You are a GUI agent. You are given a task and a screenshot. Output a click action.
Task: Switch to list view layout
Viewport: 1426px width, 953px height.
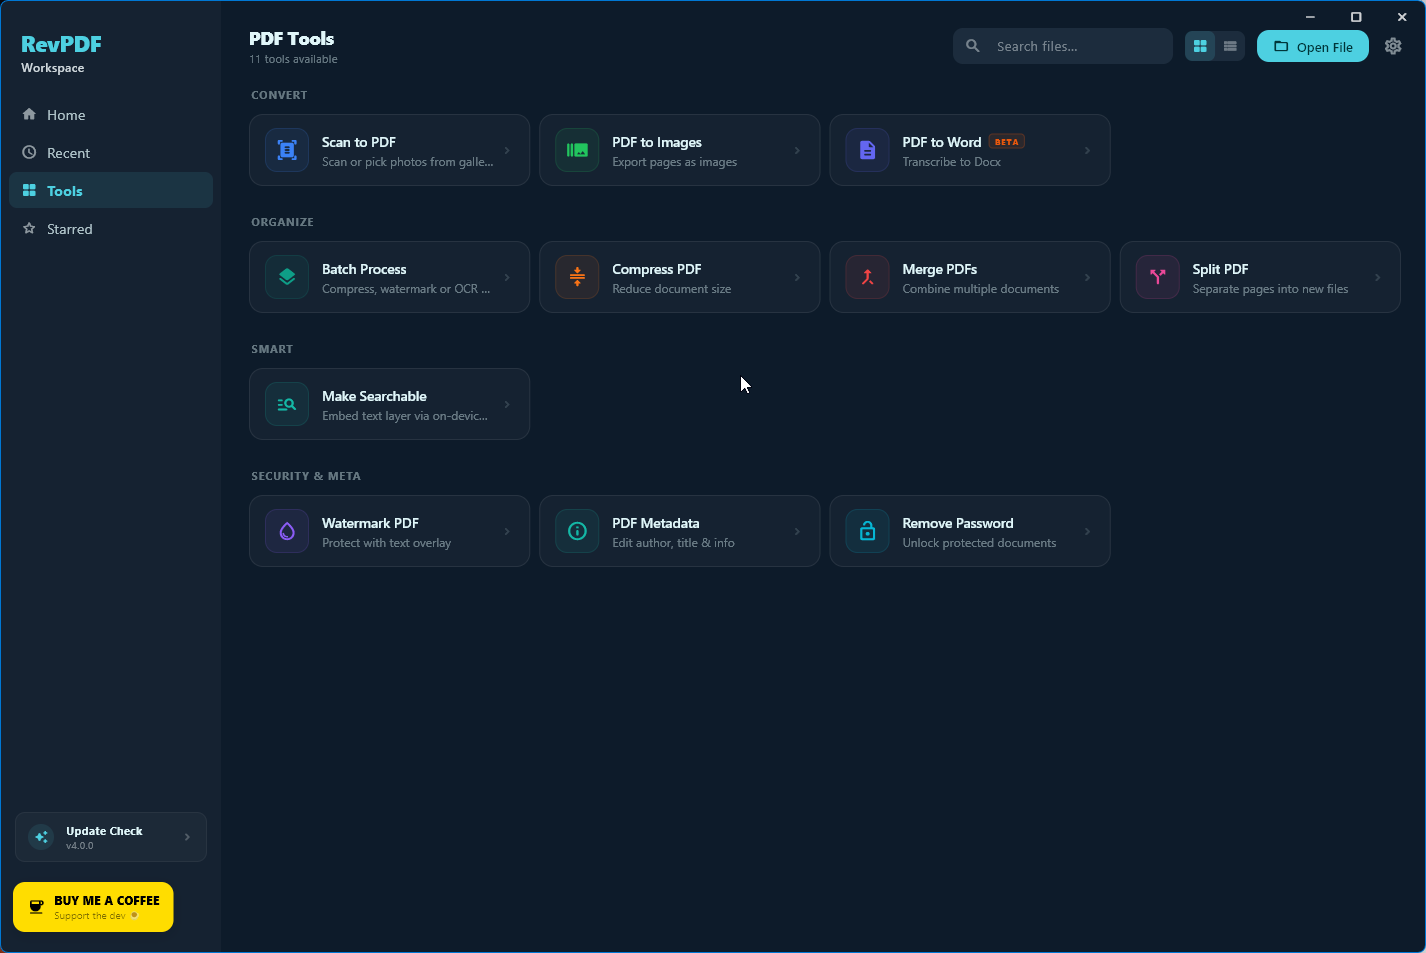1230,46
